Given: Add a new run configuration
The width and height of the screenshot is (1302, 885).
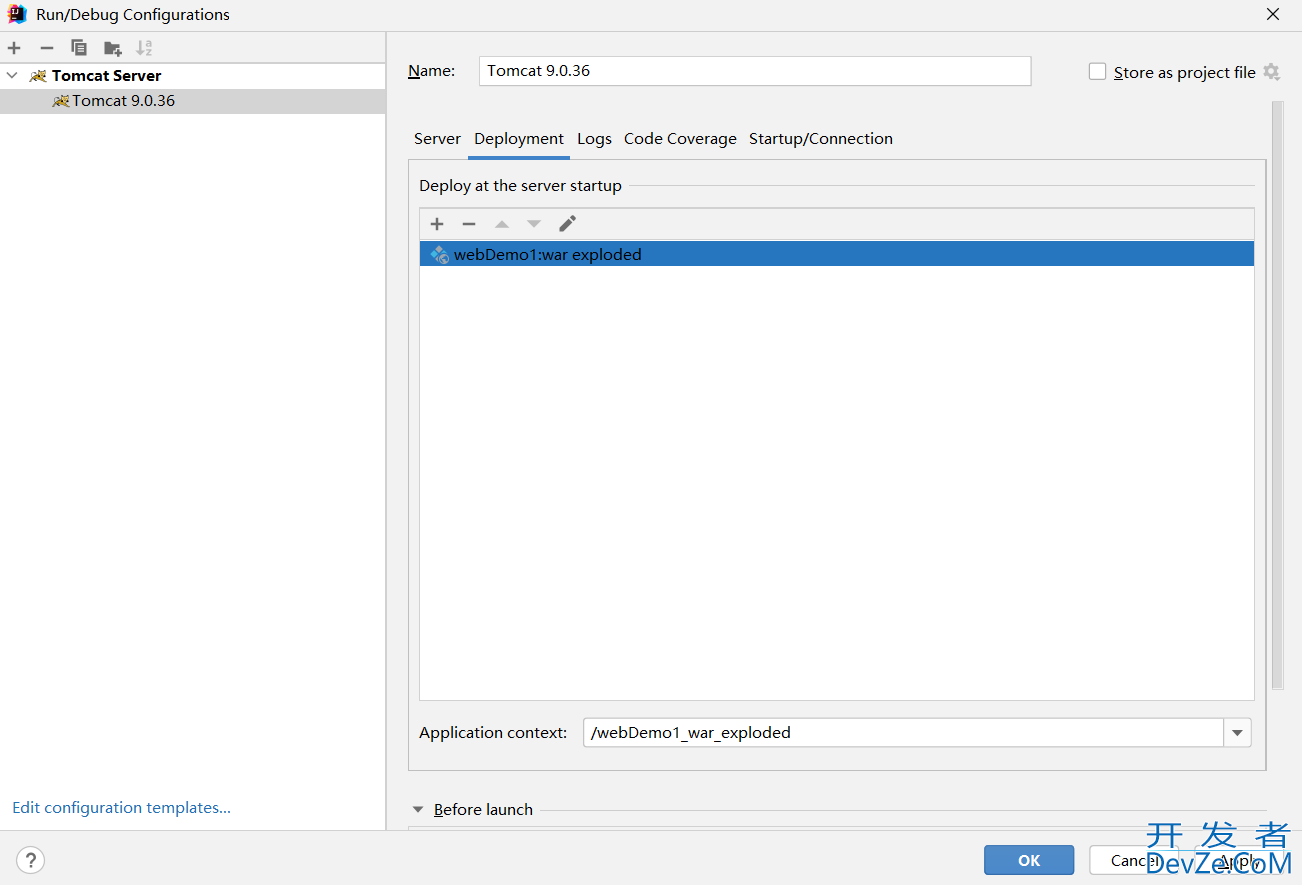Looking at the screenshot, I should pos(14,48).
